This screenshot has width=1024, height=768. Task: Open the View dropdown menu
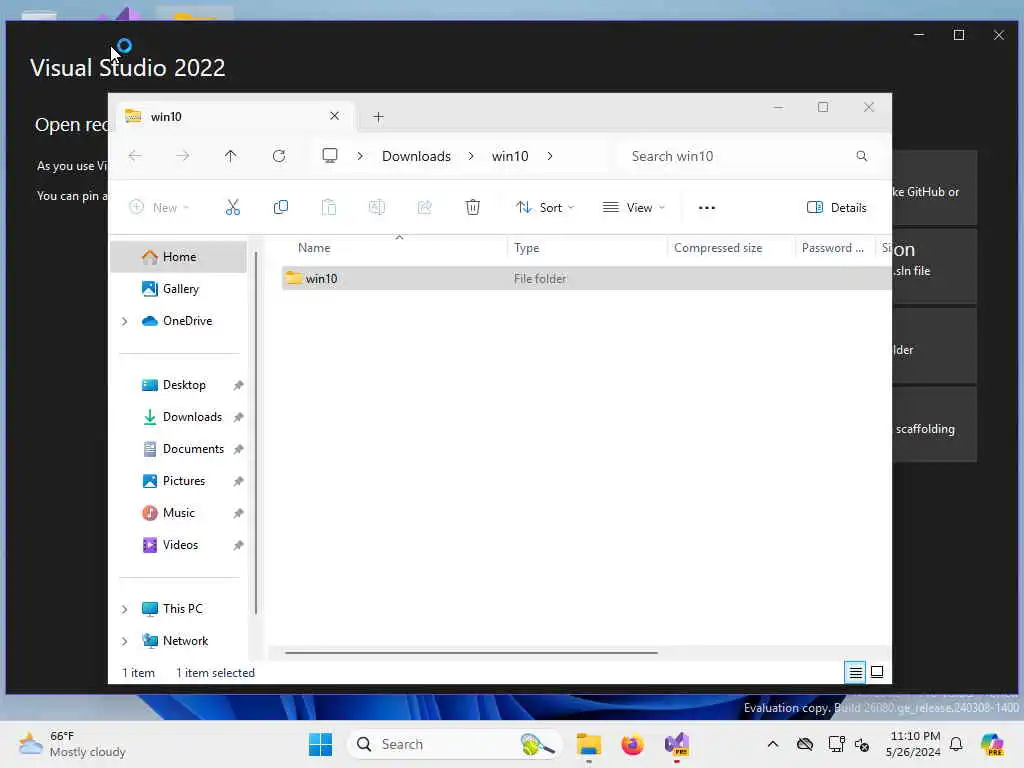633,208
